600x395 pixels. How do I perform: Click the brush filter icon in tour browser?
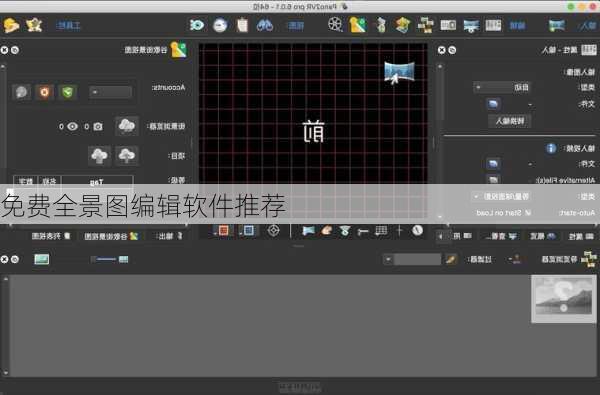click(x=451, y=260)
